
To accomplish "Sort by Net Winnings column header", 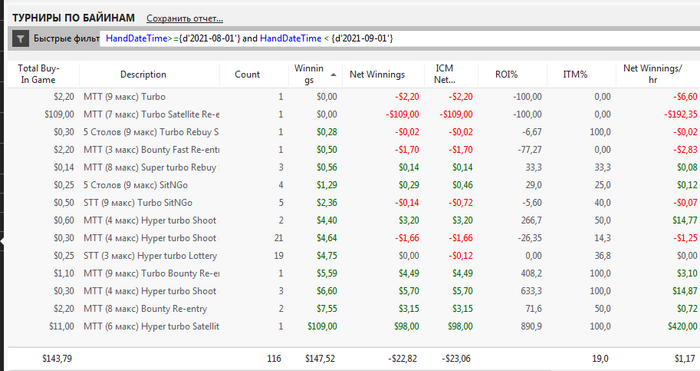I will [377, 75].
